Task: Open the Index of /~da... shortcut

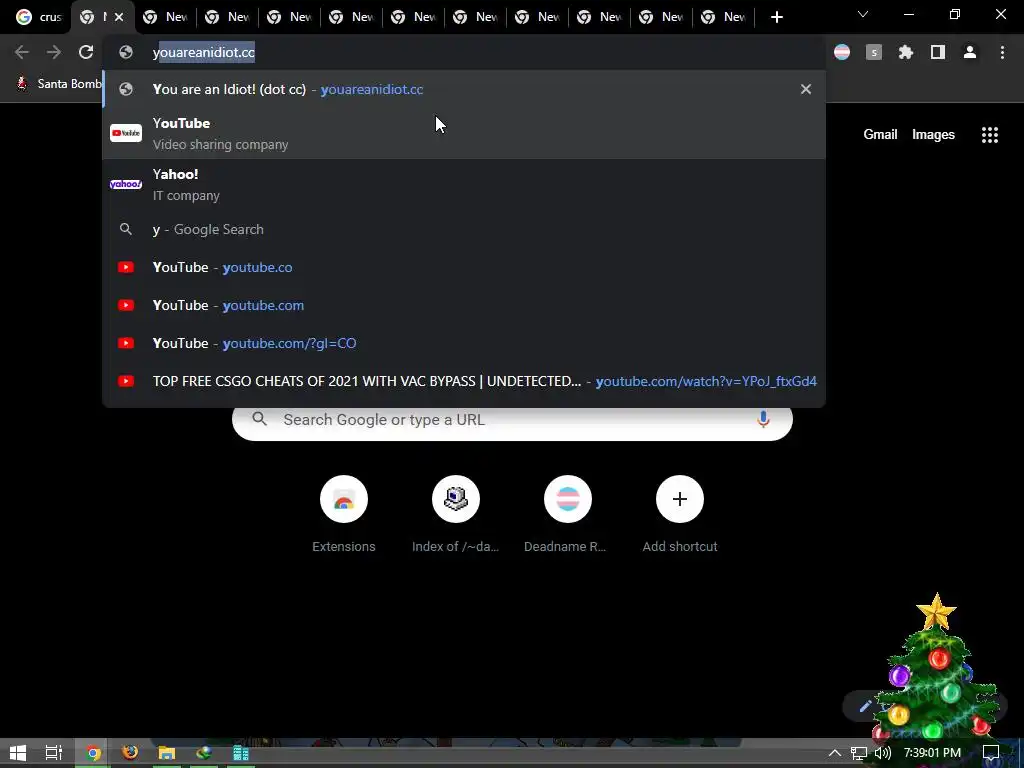Action: click(456, 515)
